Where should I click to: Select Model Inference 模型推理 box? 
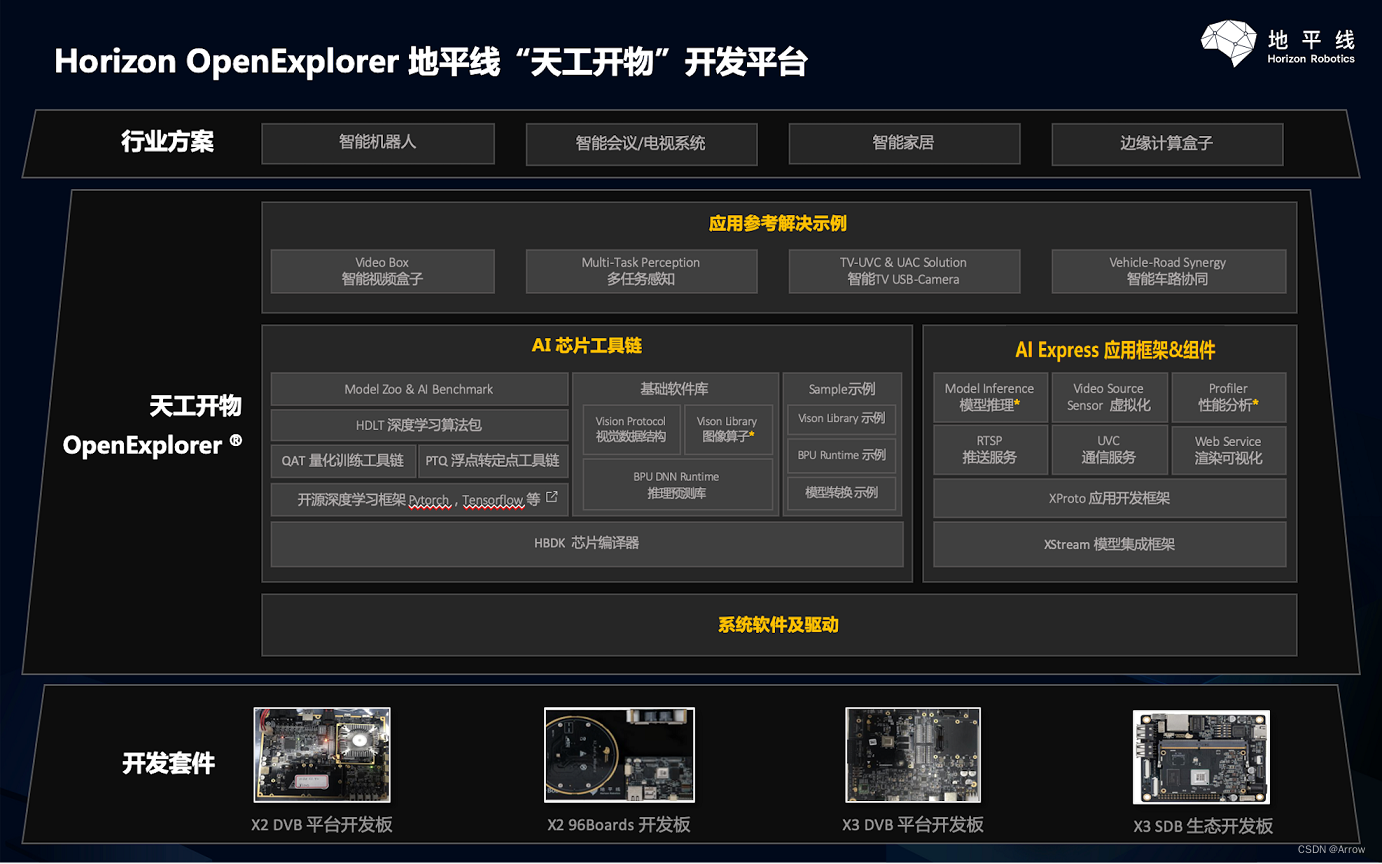(990, 397)
